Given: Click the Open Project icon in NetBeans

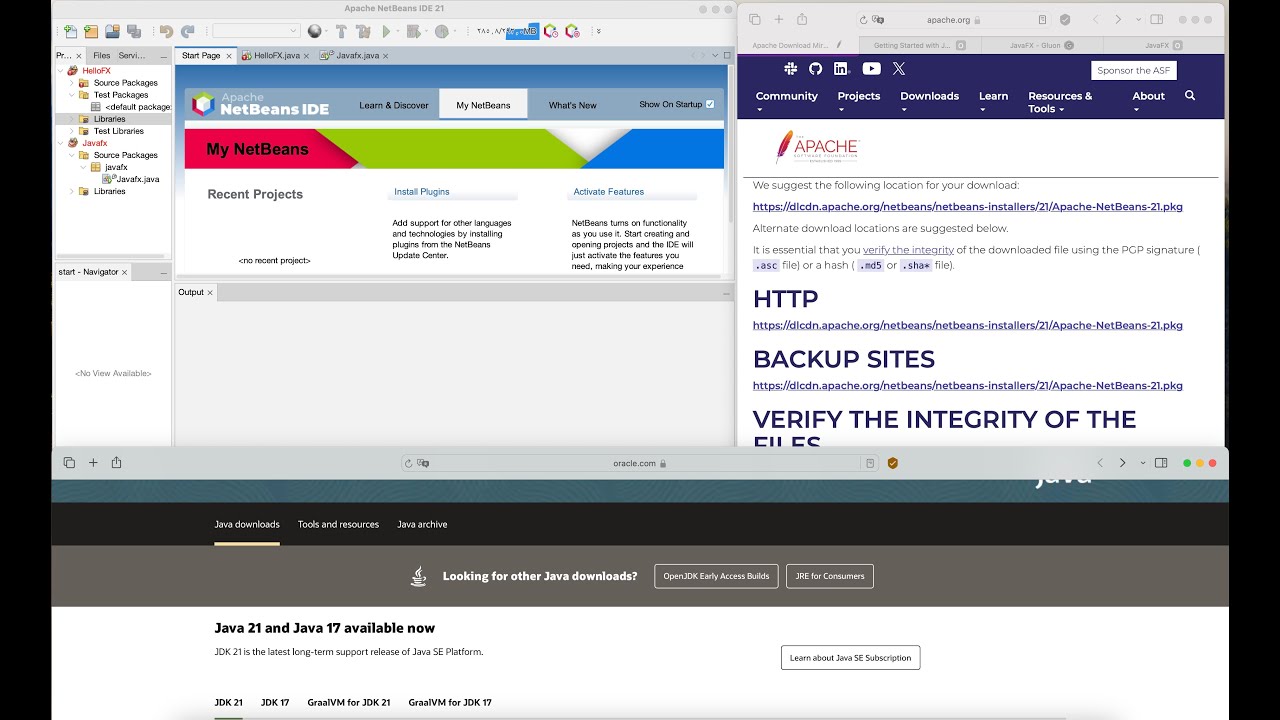Looking at the screenshot, I should pyautogui.click(x=113, y=32).
